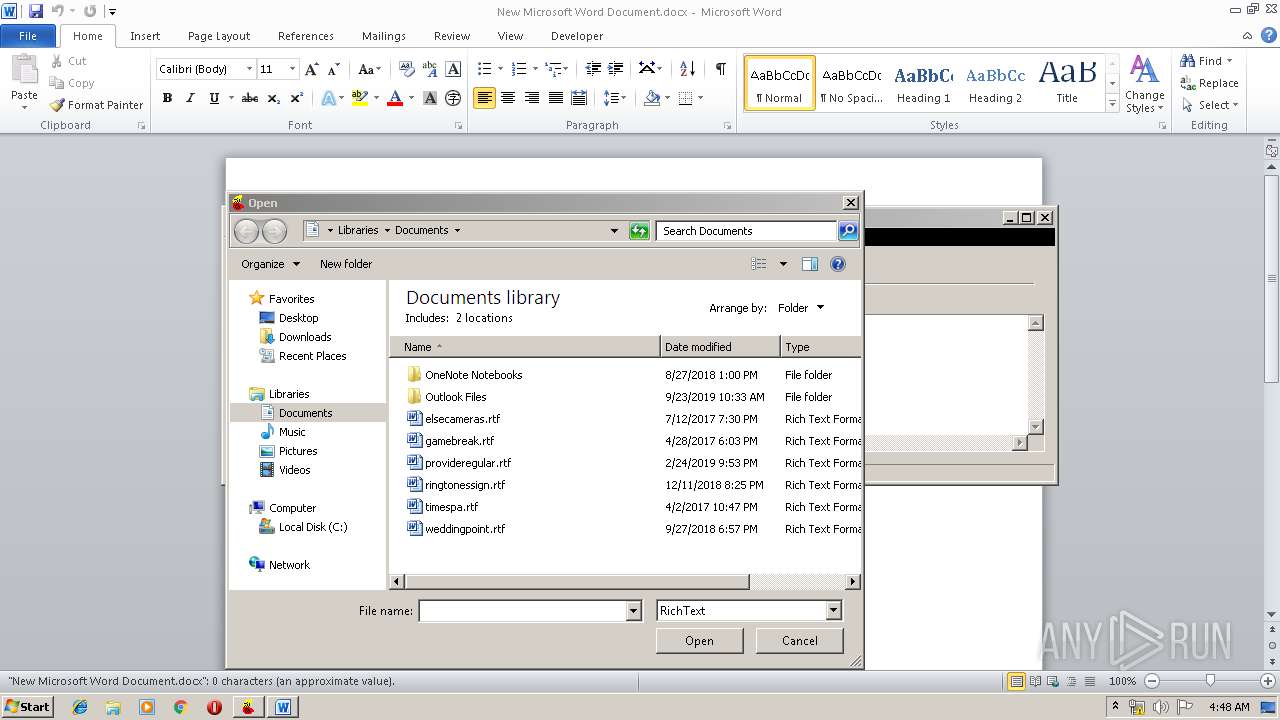Image resolution: width=1280 pixels, height=720 pixels.
Task: Open the File tab
Action: coord(28,36)
